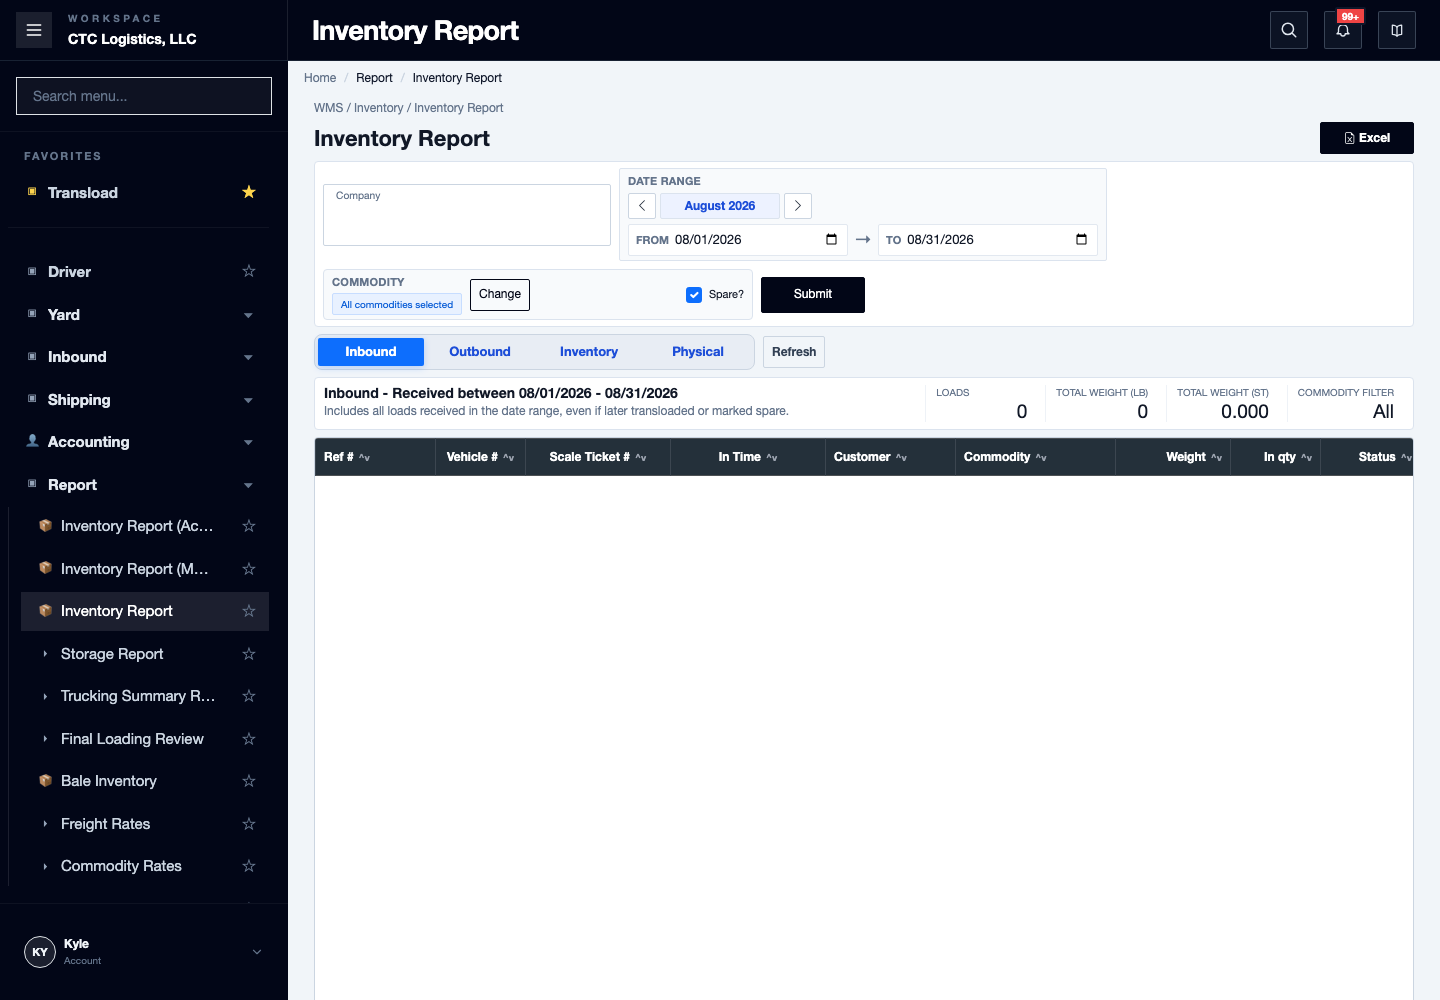Image resolution: width=1440 pixels, height=1000 pixels.
Task: Expand the Shipping menu section
Action: point(248,400)
